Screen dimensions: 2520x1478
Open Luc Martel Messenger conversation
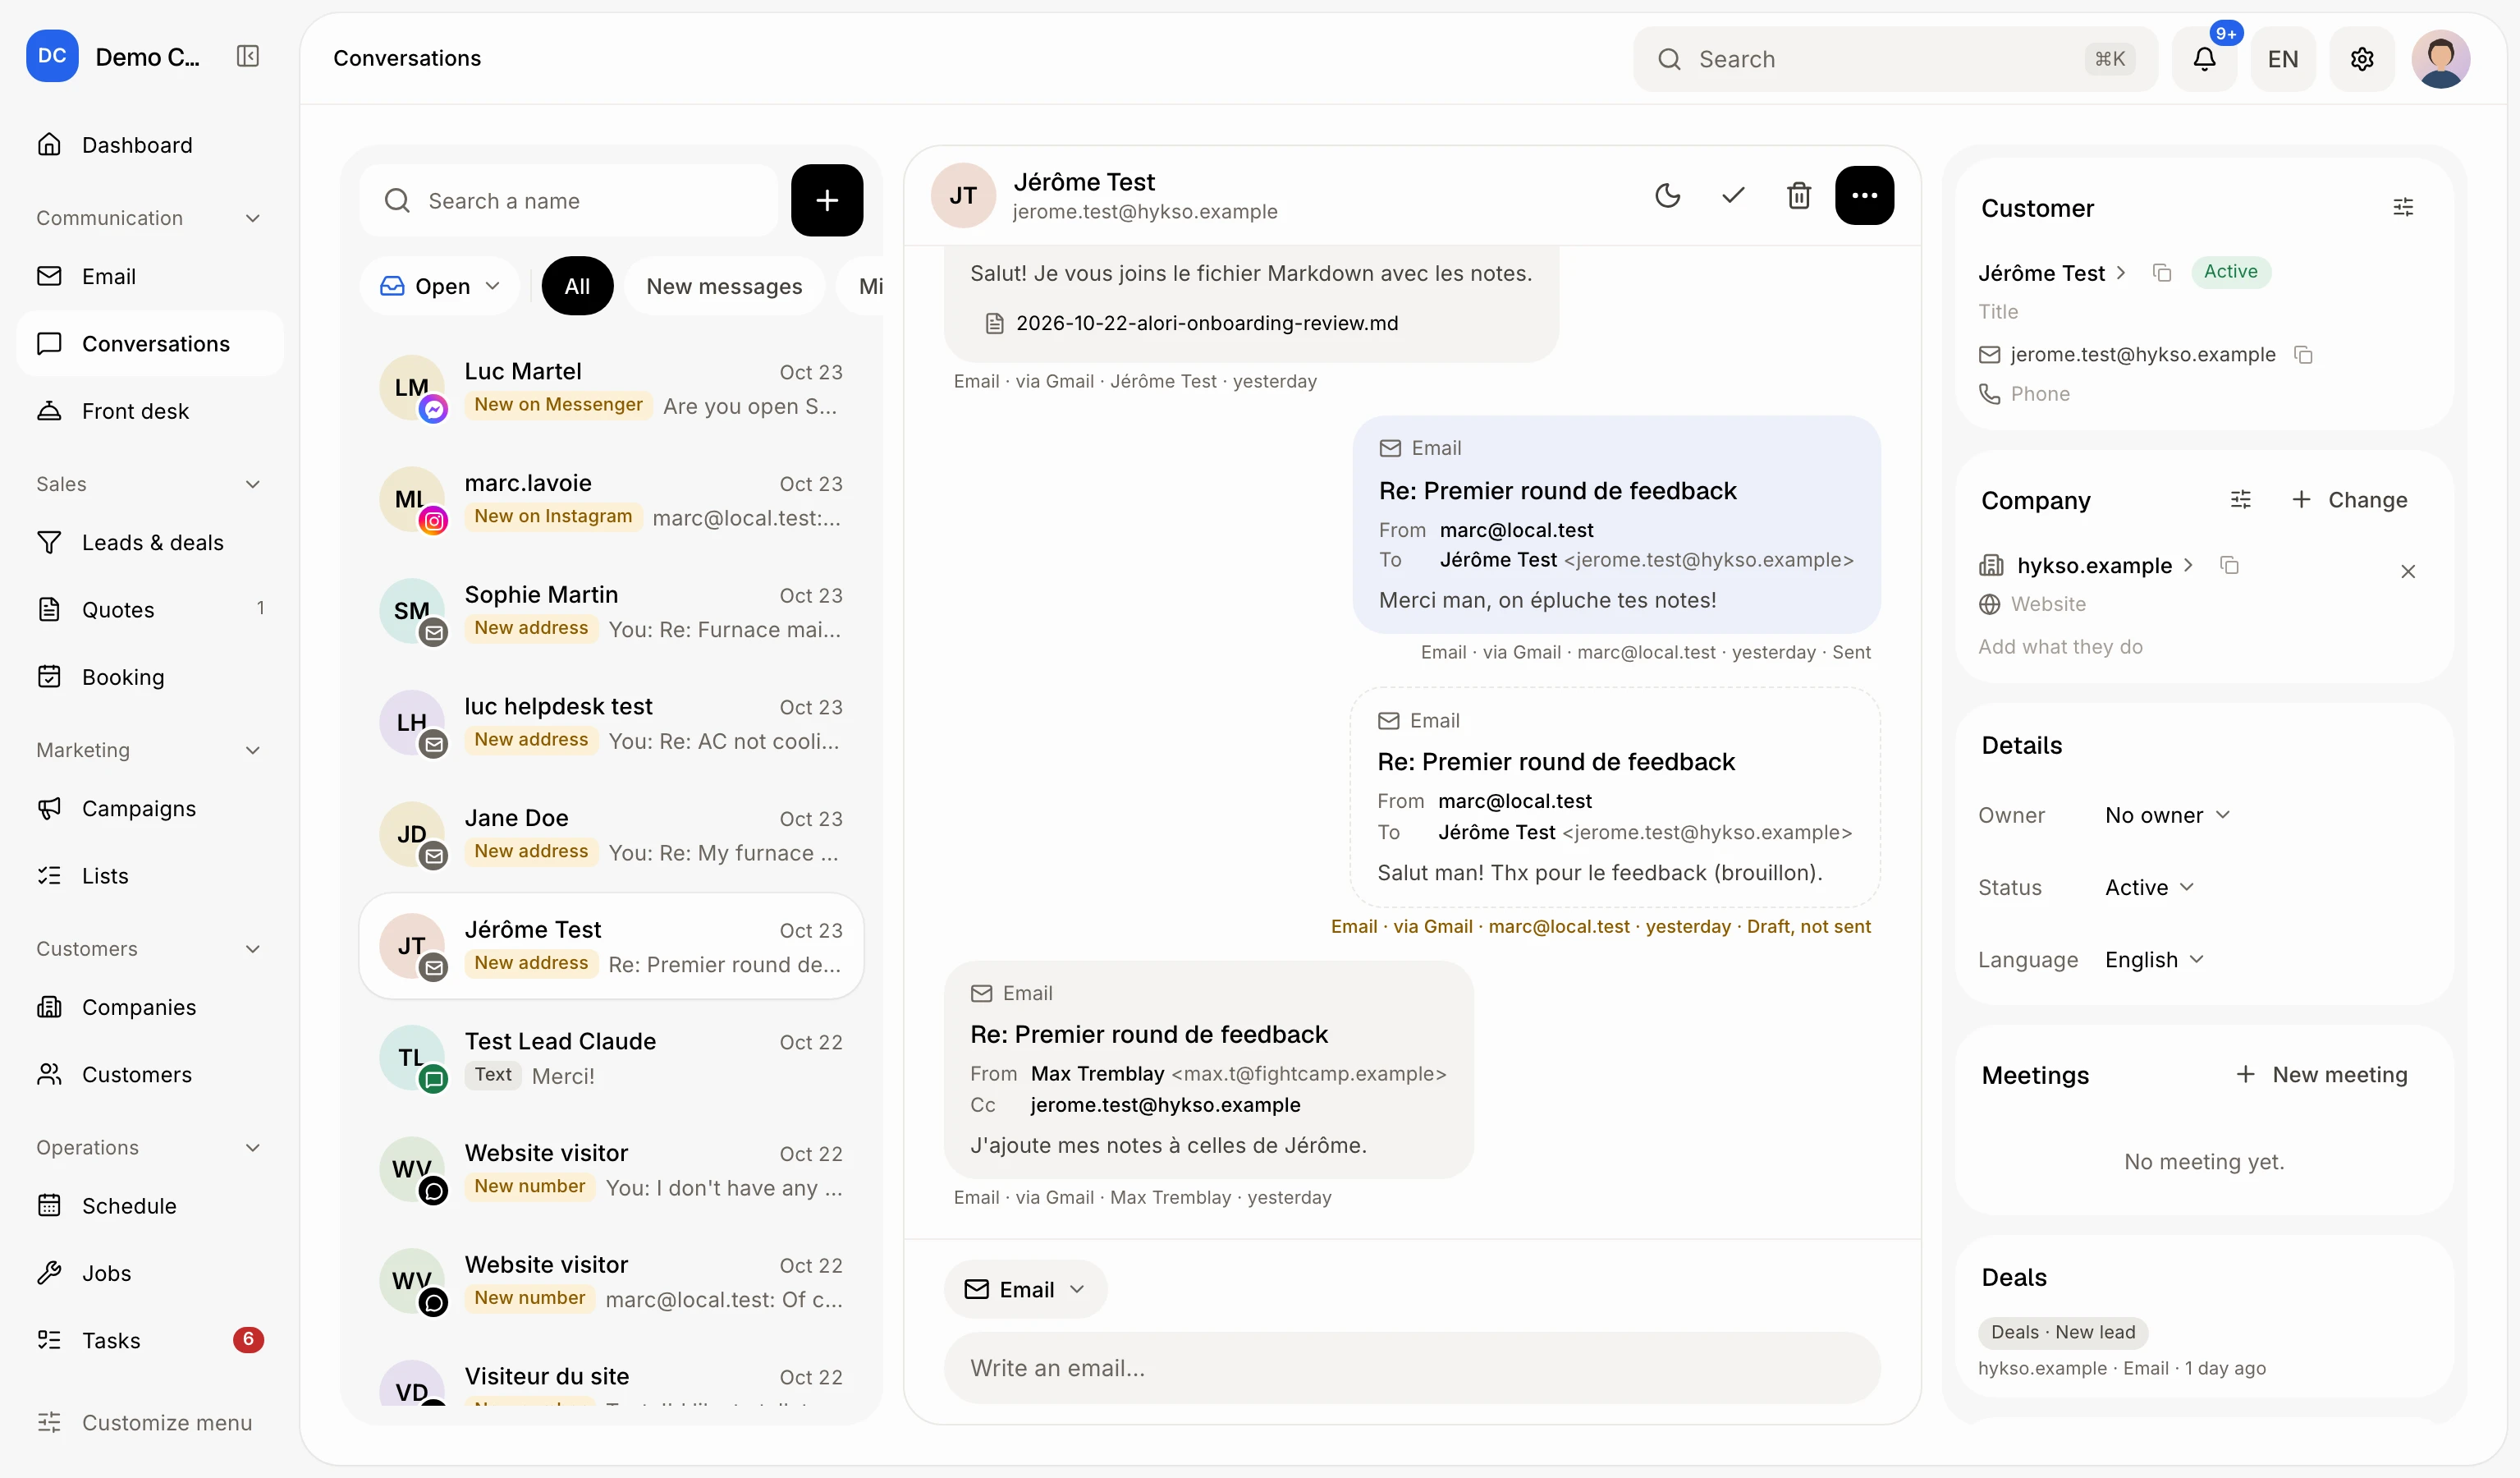pyautogui.click(x=611, y=388)
